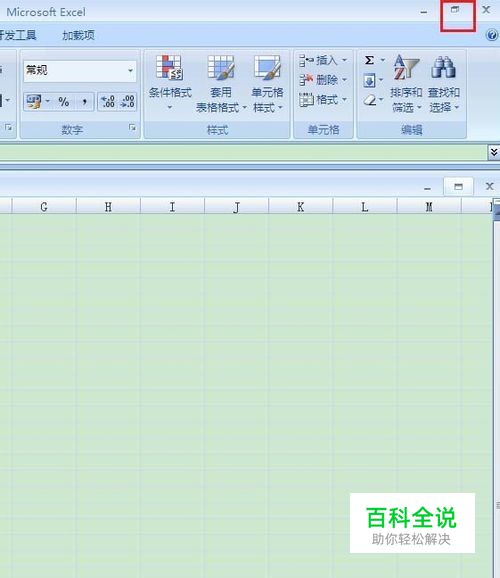Expand the Fill button dropdown arrow

381,80
